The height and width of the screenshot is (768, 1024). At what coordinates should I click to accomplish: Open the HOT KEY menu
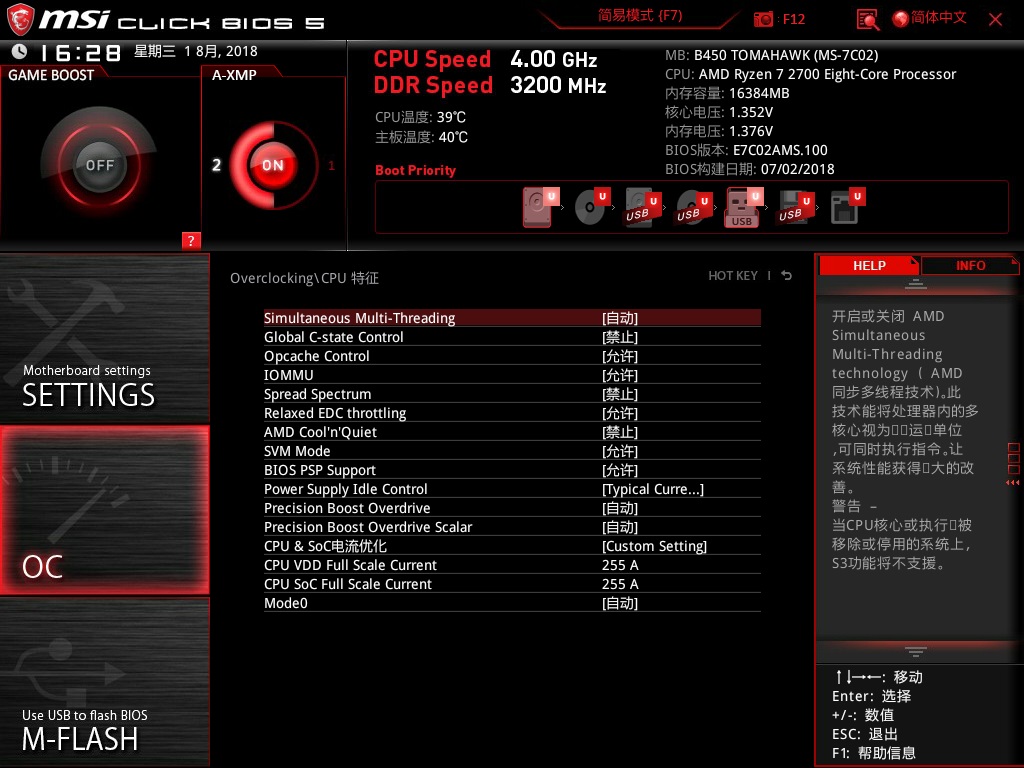tap(733, 276)
